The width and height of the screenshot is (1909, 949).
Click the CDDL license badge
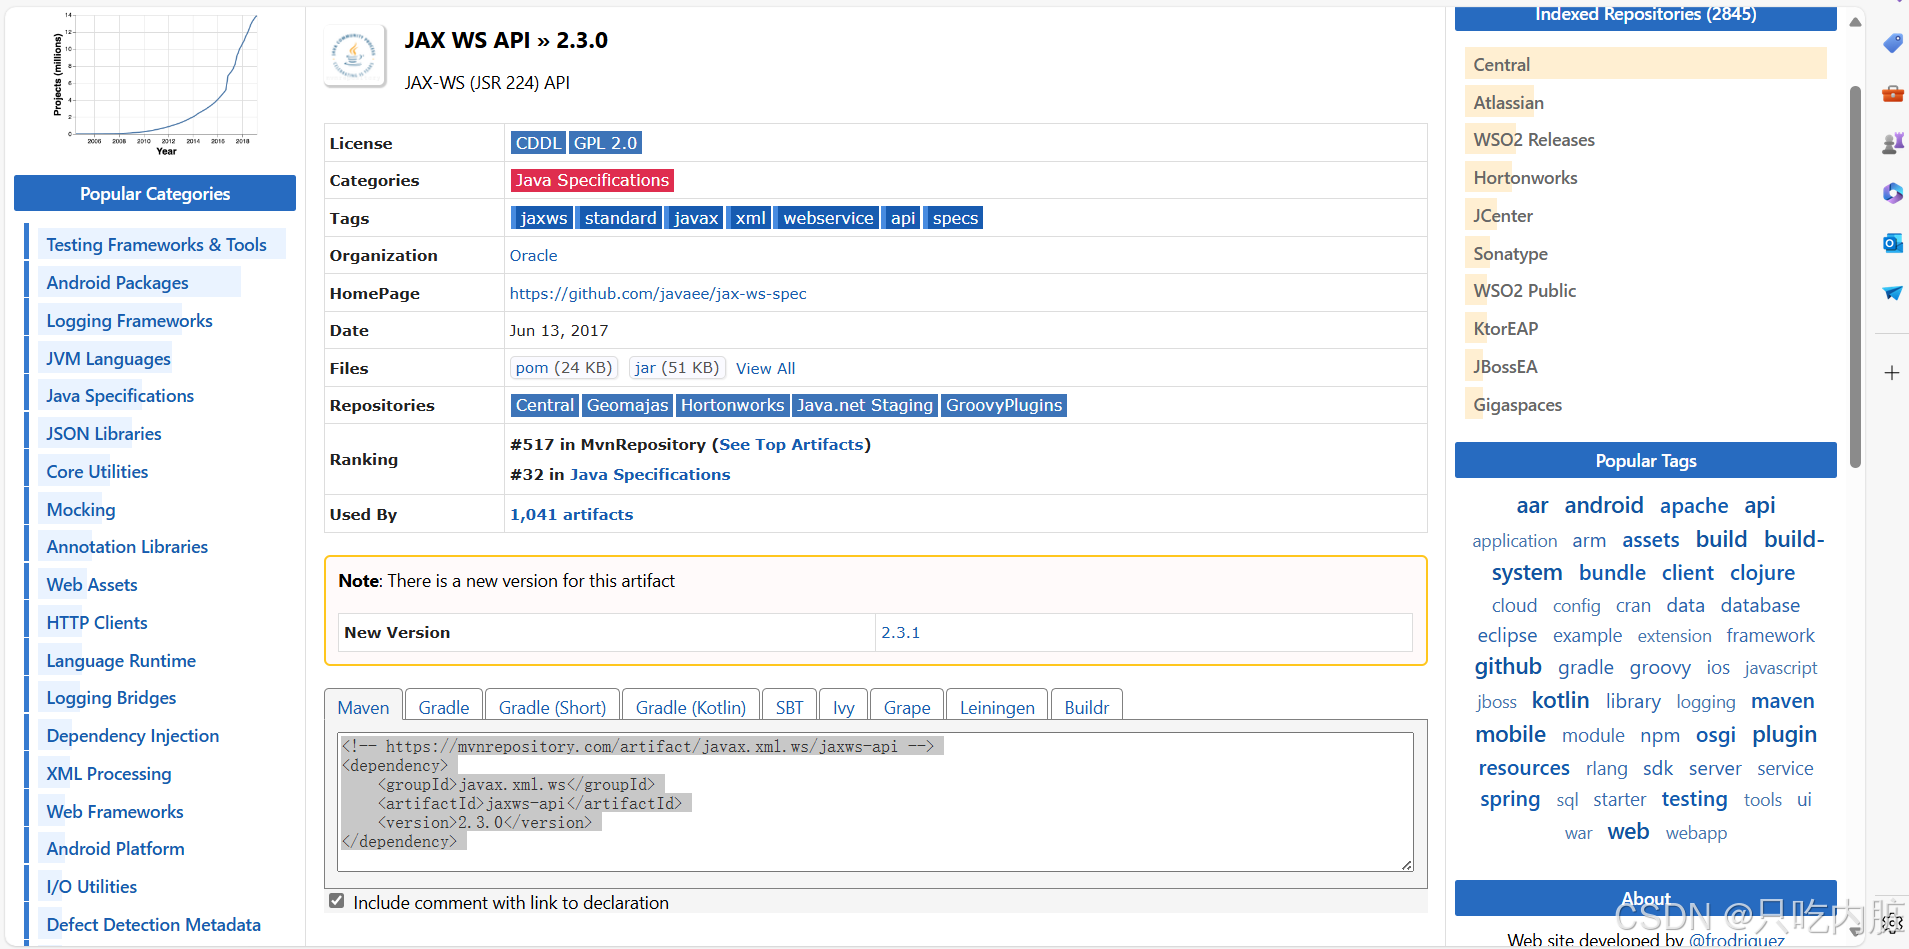(538, 143)
